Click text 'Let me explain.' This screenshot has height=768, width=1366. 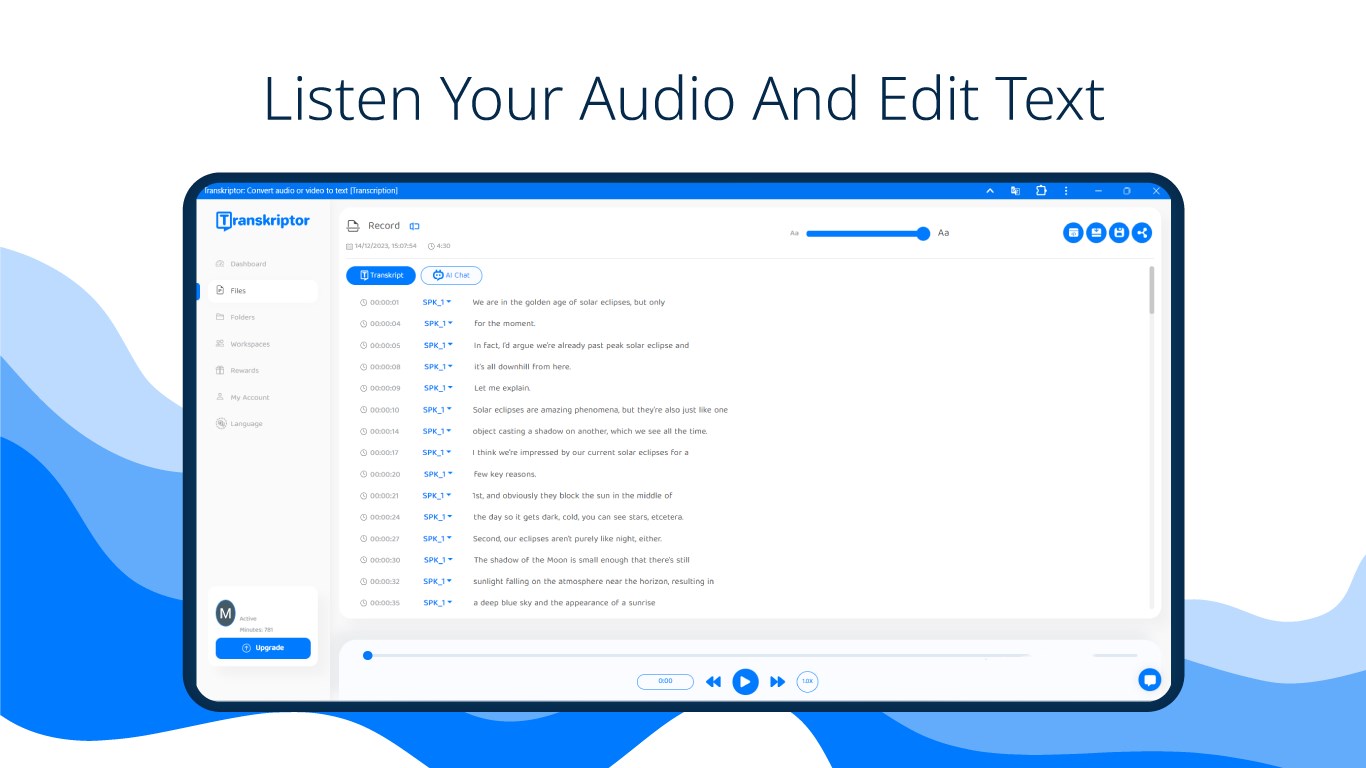pos(502,388)
